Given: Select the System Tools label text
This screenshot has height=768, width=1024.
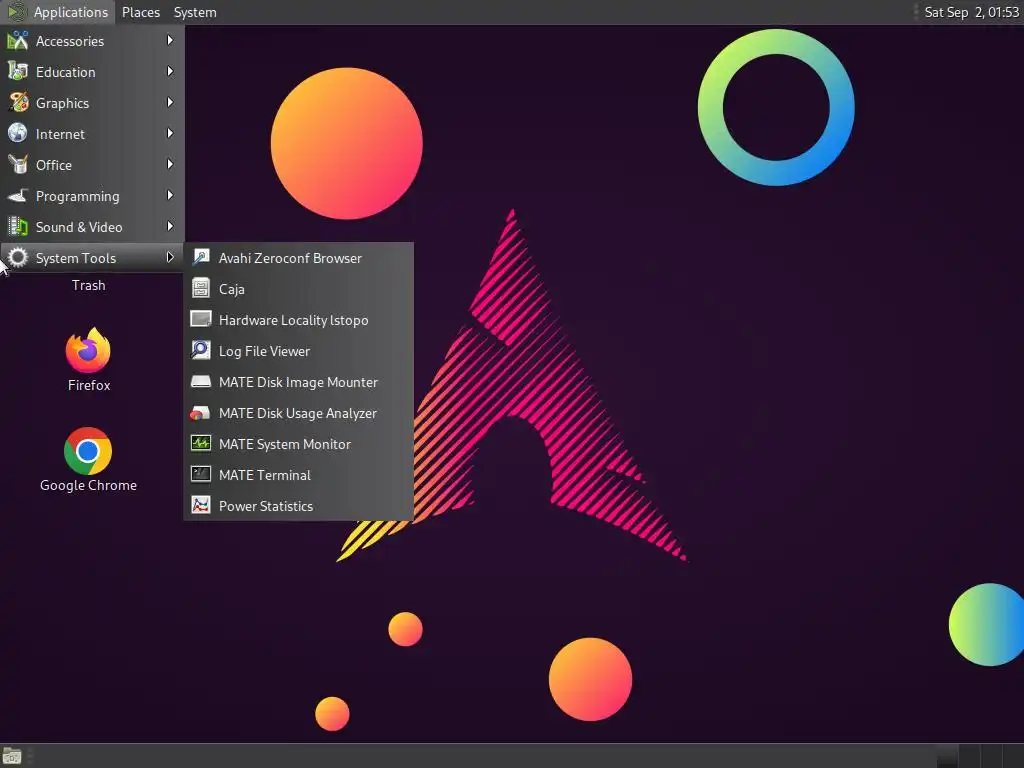Looking at the screenshot, I should point(76,258).
